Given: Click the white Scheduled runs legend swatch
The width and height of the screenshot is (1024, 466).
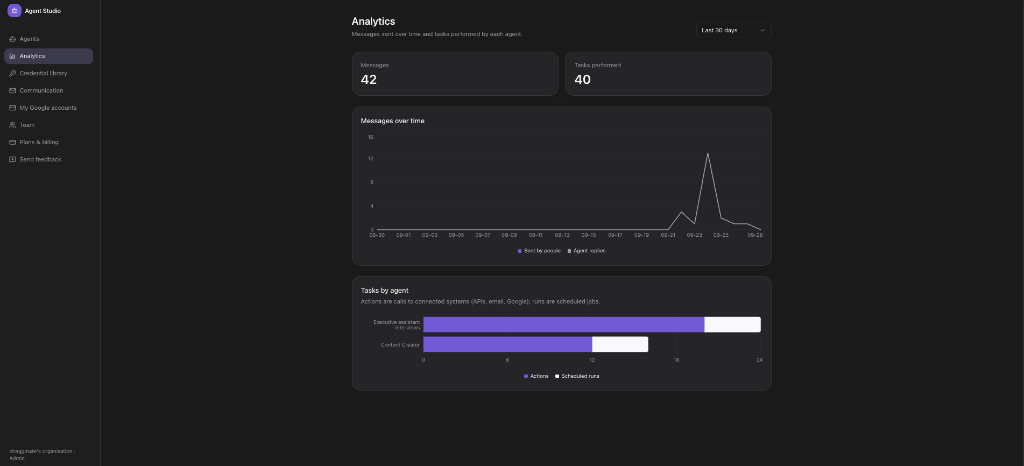Looking at the screenshot, I should pyautogui.click(x=557, y=376).
